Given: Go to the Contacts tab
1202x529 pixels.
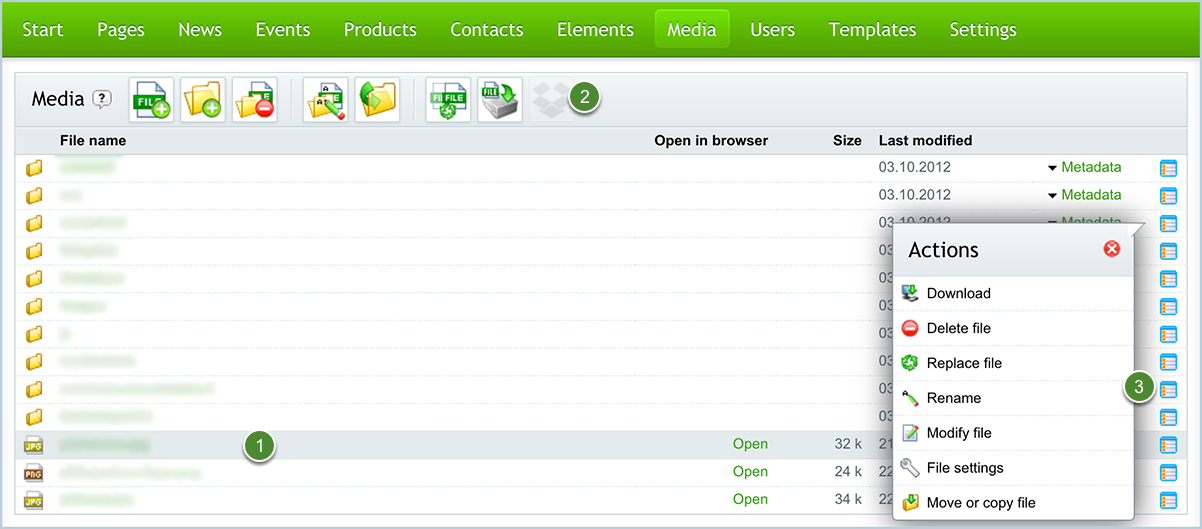Looking at the screenshot, I should click(x=487, y=29).
